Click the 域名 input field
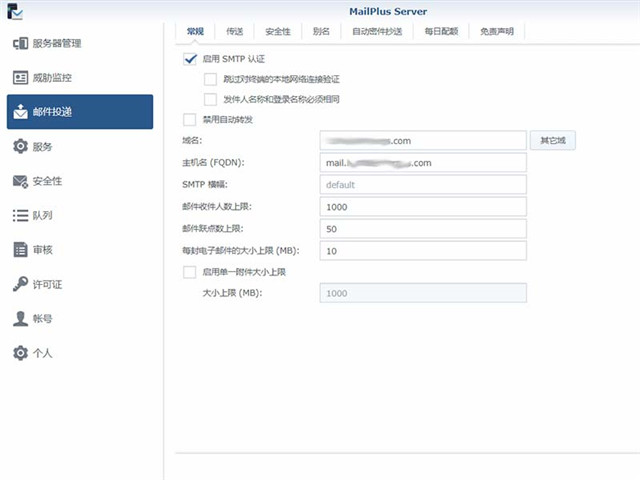 (423, 140)
